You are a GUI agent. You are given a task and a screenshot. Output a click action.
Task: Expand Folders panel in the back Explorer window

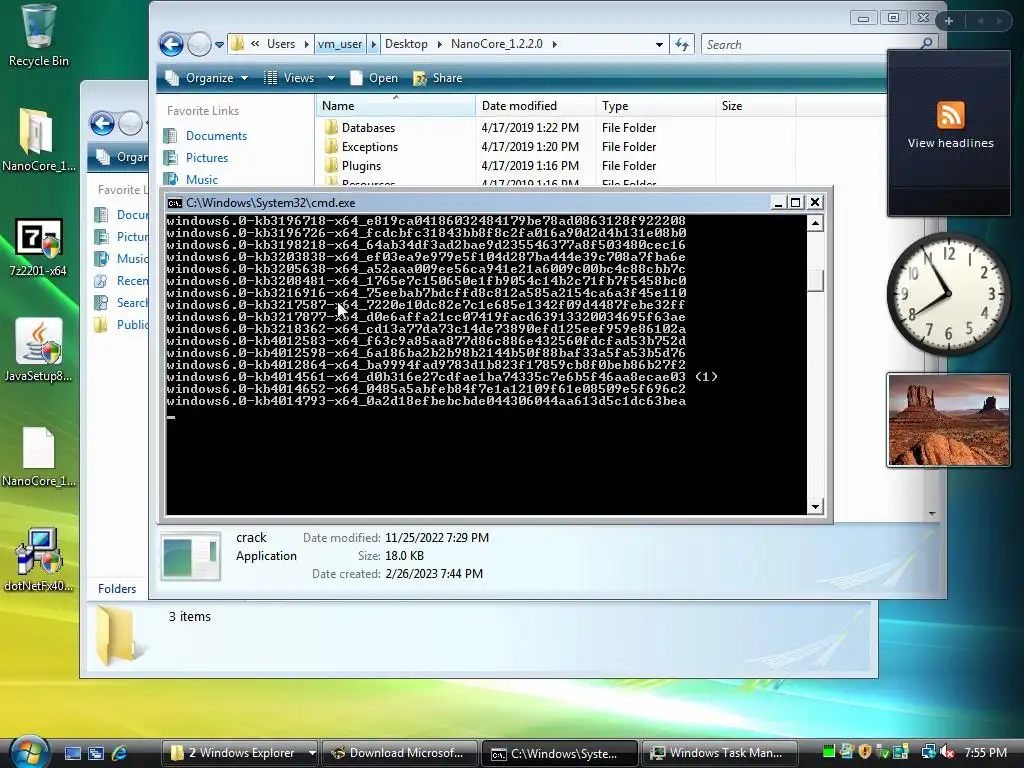pyautogui.click(x=117, y=588)
